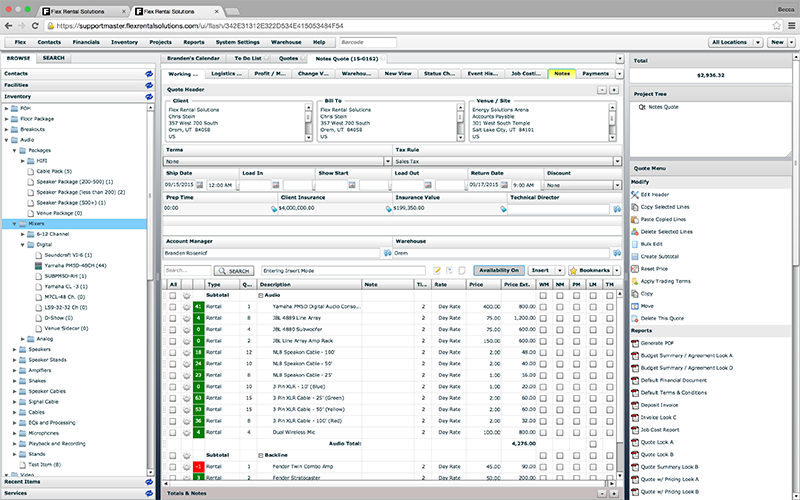This screenshot has width=800, height=500.
Task: Expand the Analog folder in inventory tree
Action: tap(22, 339)
